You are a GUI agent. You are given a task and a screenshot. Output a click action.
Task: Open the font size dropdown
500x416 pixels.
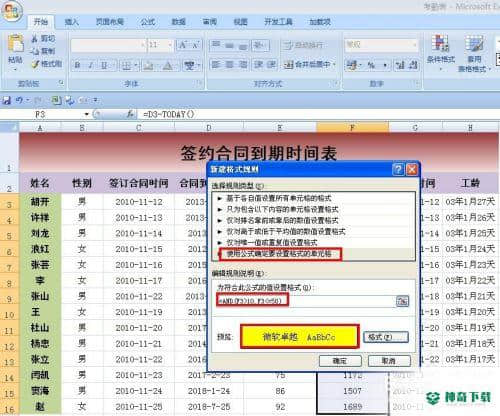170,45
